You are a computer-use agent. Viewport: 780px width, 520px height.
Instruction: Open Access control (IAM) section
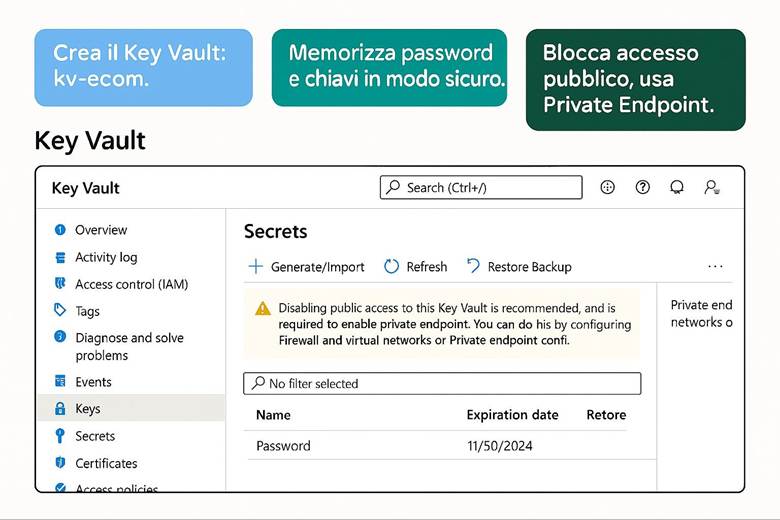[131, 284]
